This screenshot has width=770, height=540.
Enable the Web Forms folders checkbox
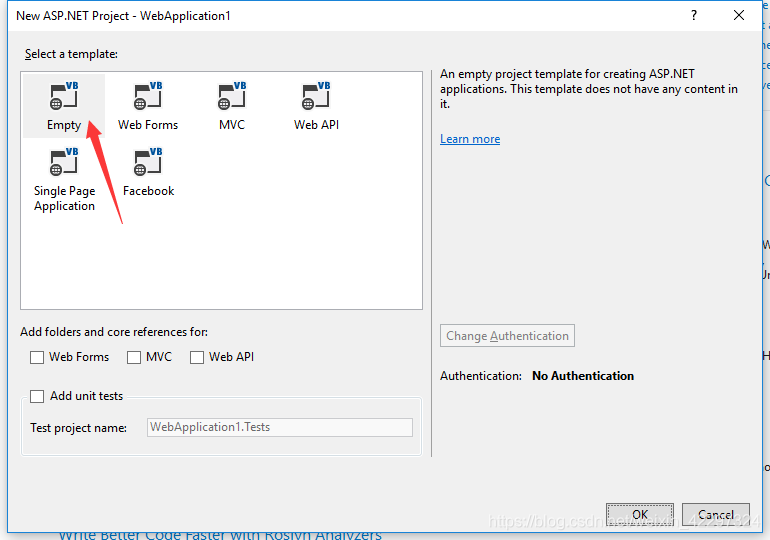click(x=37, y=357)
